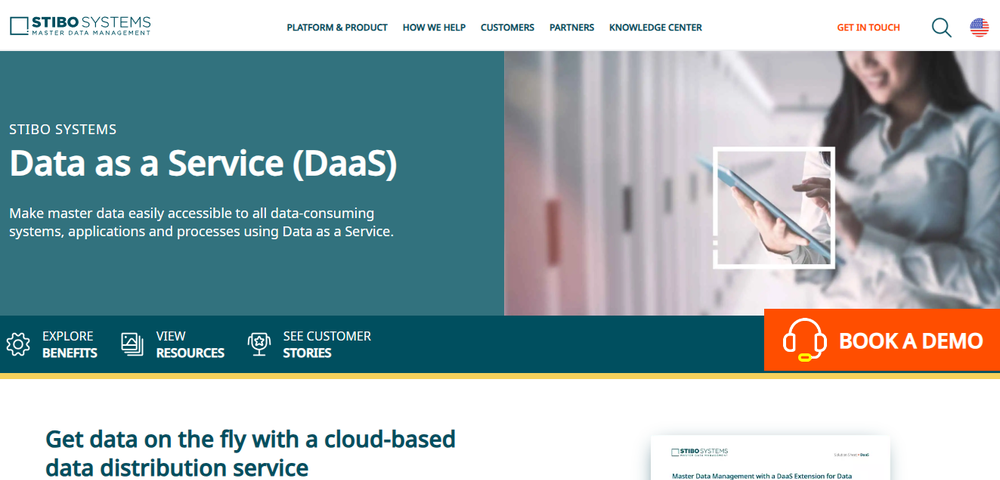Click the Get in Touch link
Image resolution: width=1000 pixels, height=480 pixels.
pos(868,27)
